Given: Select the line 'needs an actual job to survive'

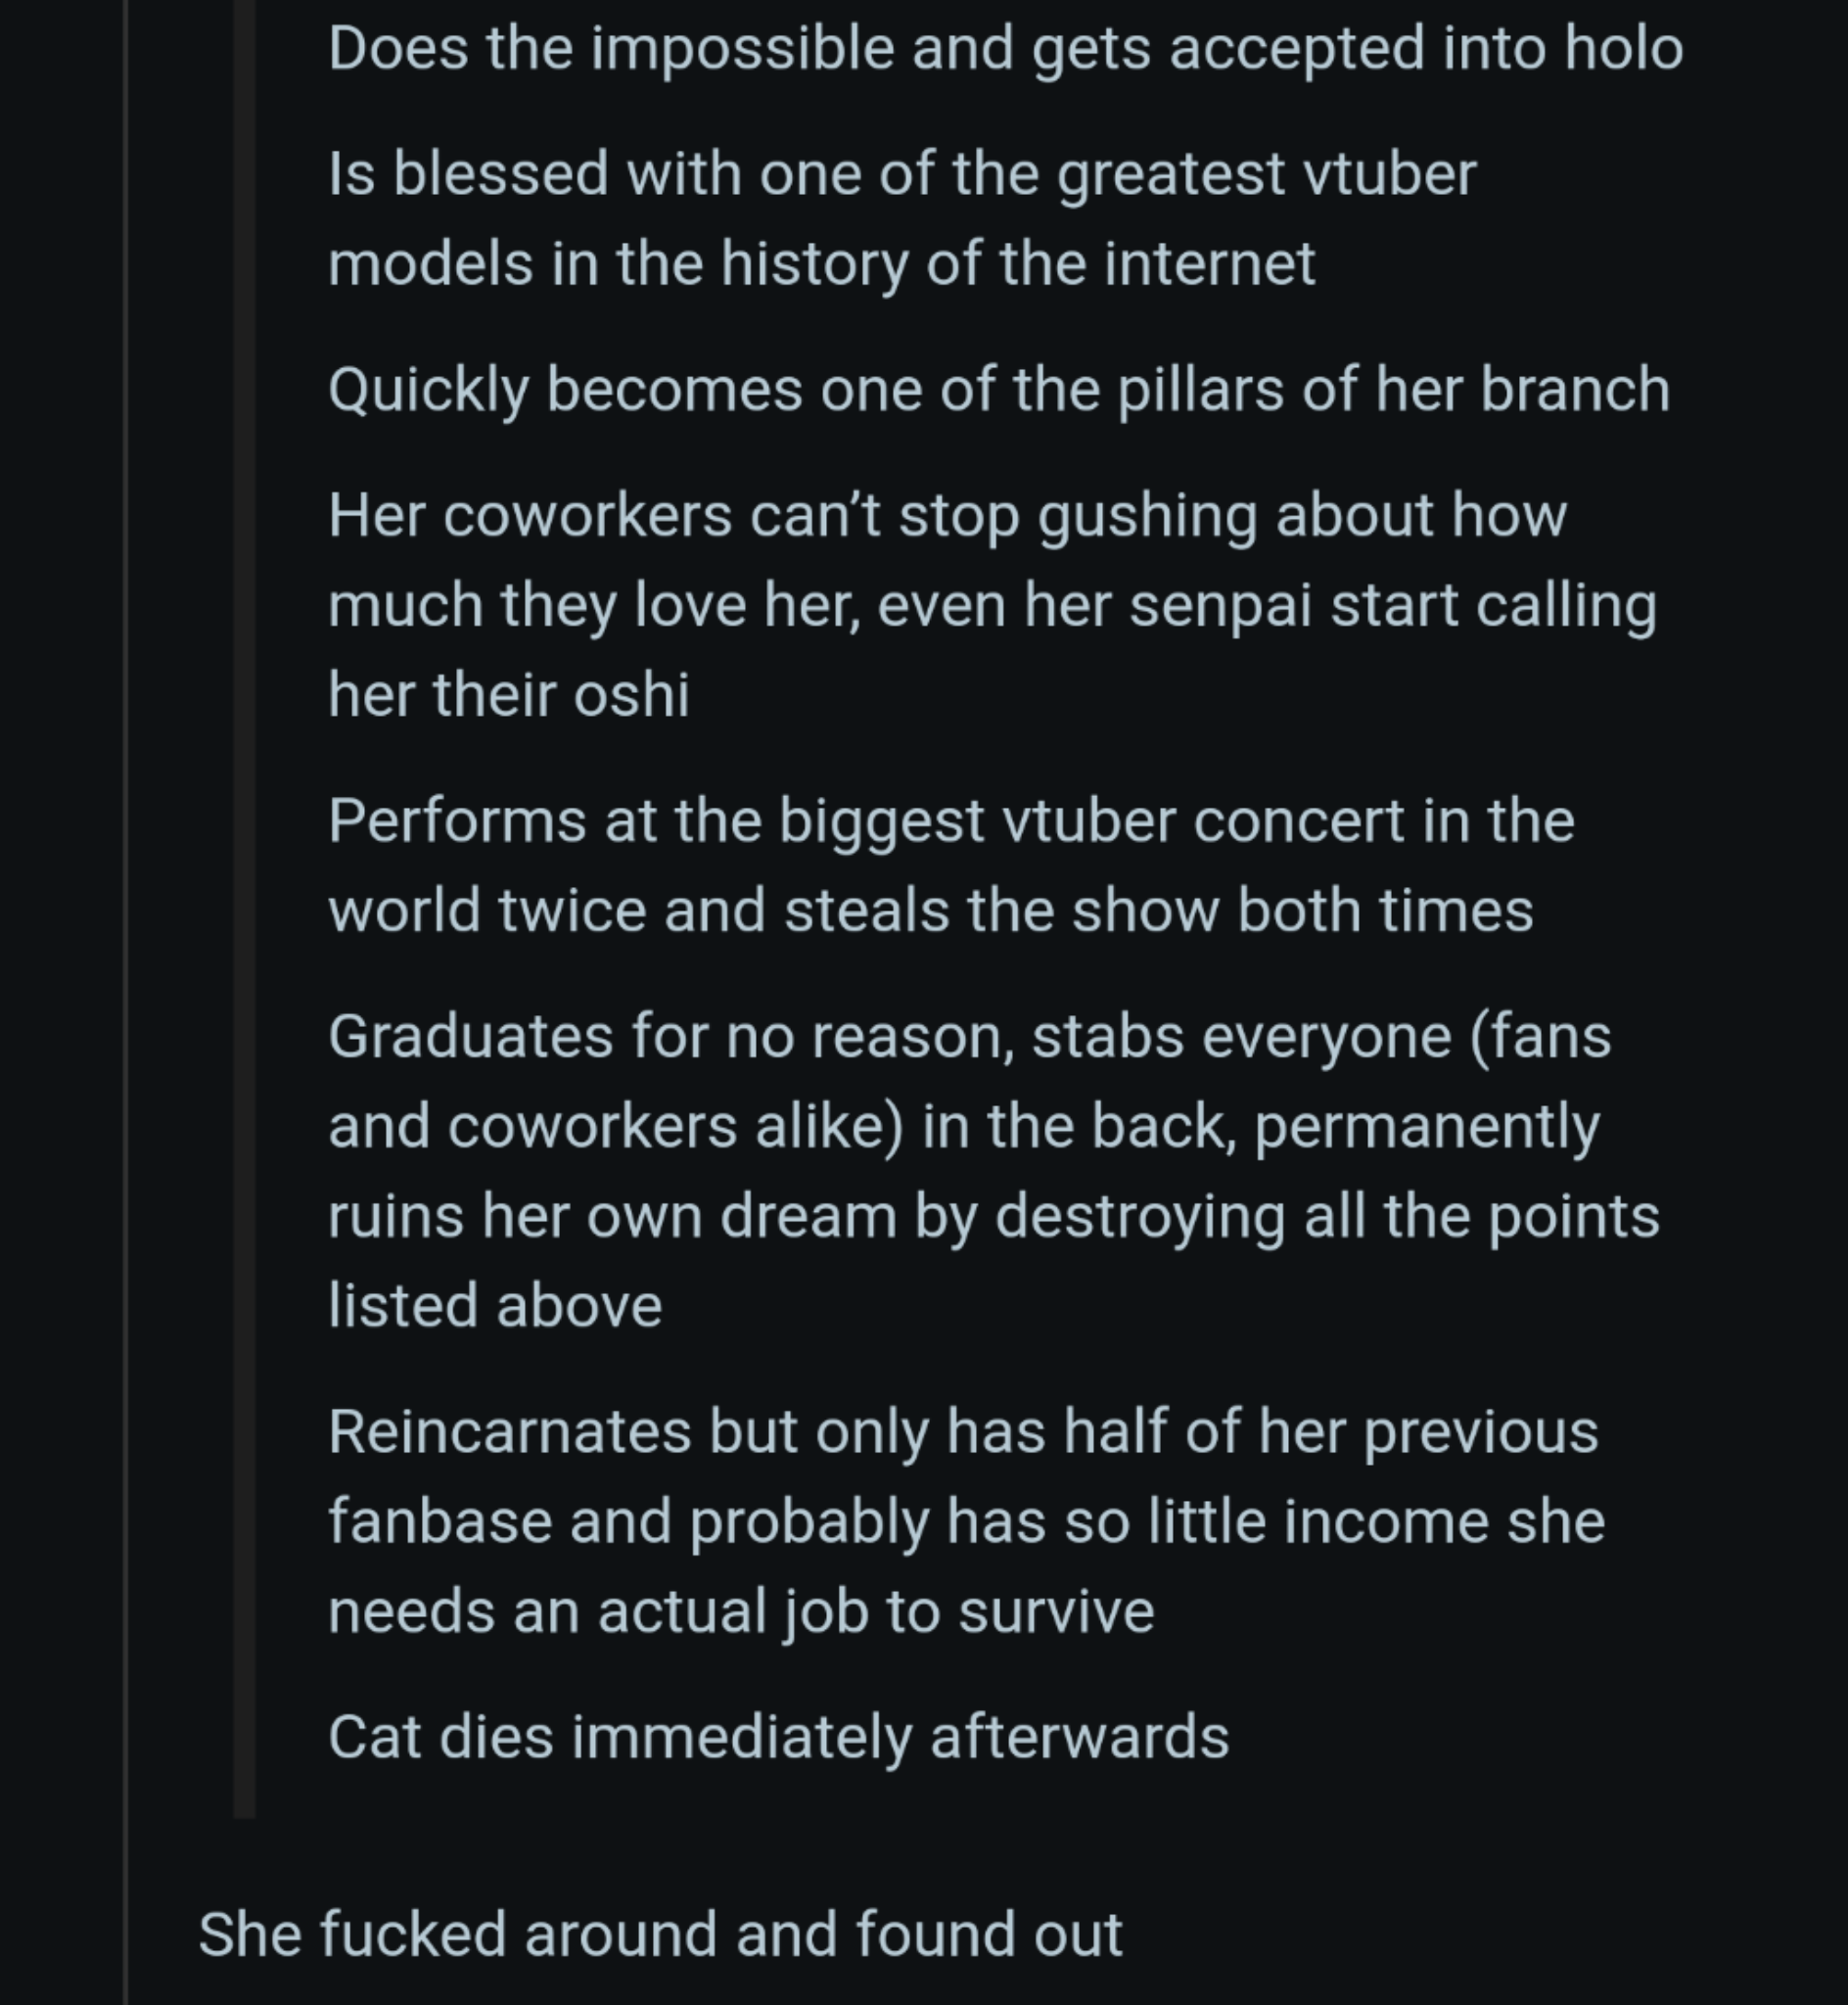Looking at the screenshot, I should (741, 1612).
